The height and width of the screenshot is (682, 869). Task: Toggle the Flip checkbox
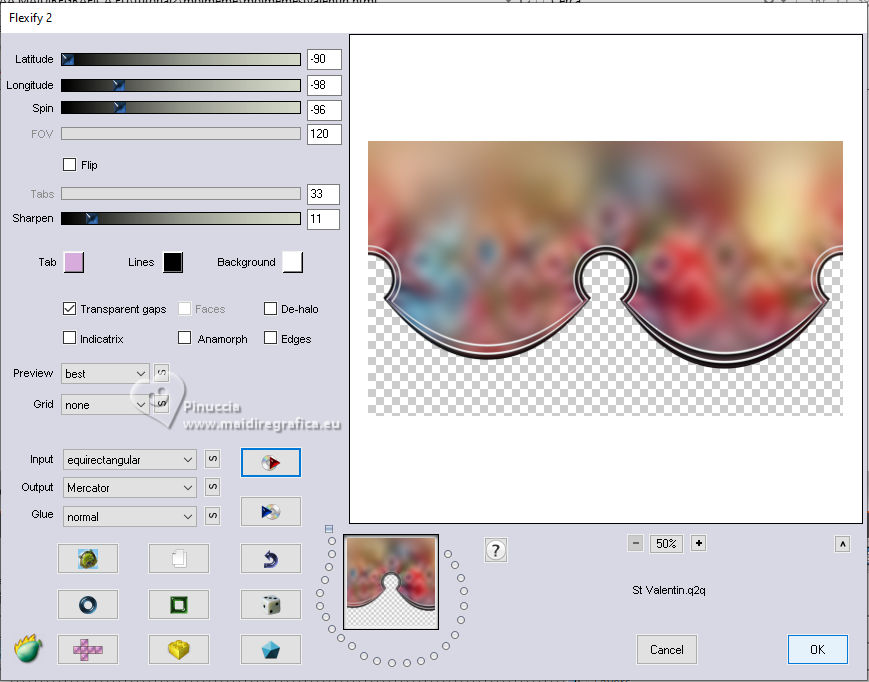pyautogui.click(x=69, y=165)
